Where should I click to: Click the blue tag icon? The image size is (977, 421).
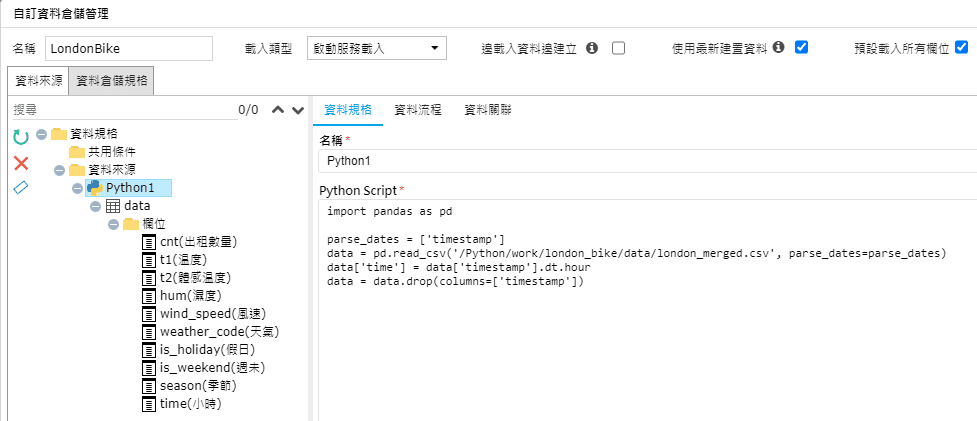coord(21,187)
